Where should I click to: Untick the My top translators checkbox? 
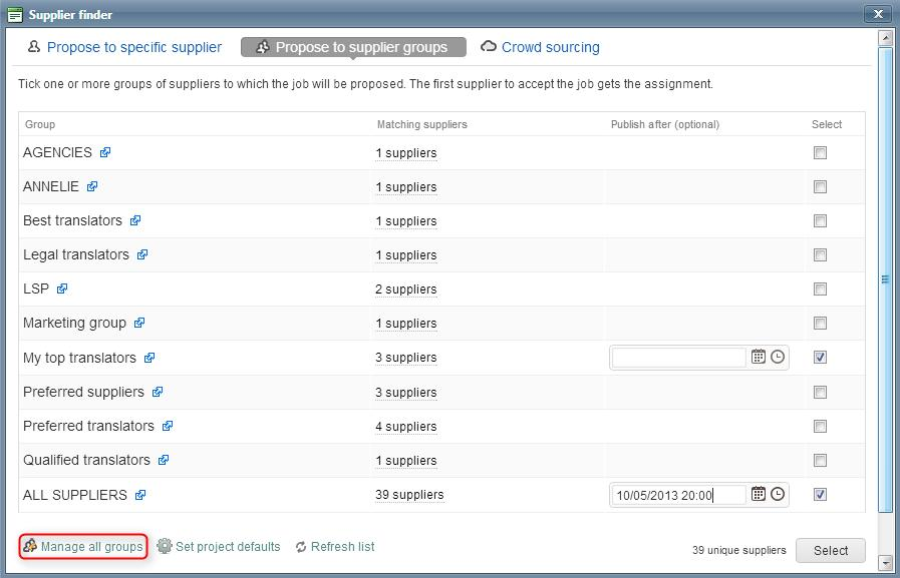pos(820,358)
